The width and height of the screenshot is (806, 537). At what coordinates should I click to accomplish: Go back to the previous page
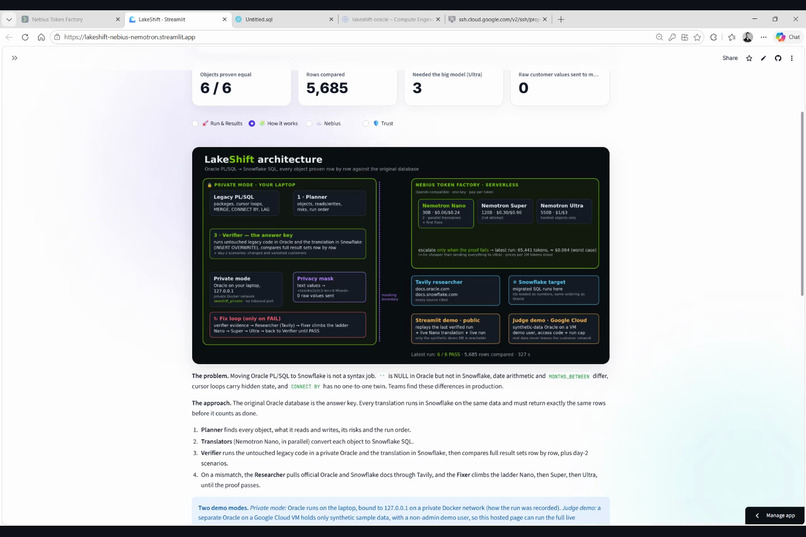point(9,37)
